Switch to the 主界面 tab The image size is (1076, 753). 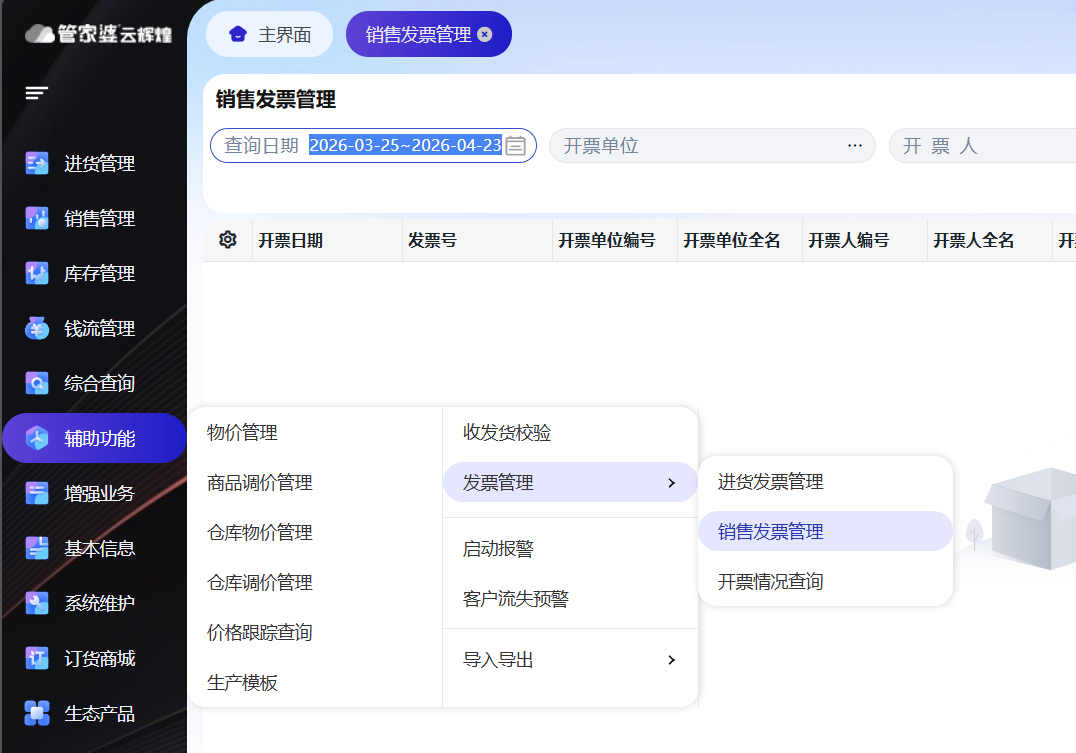[270, 34]
